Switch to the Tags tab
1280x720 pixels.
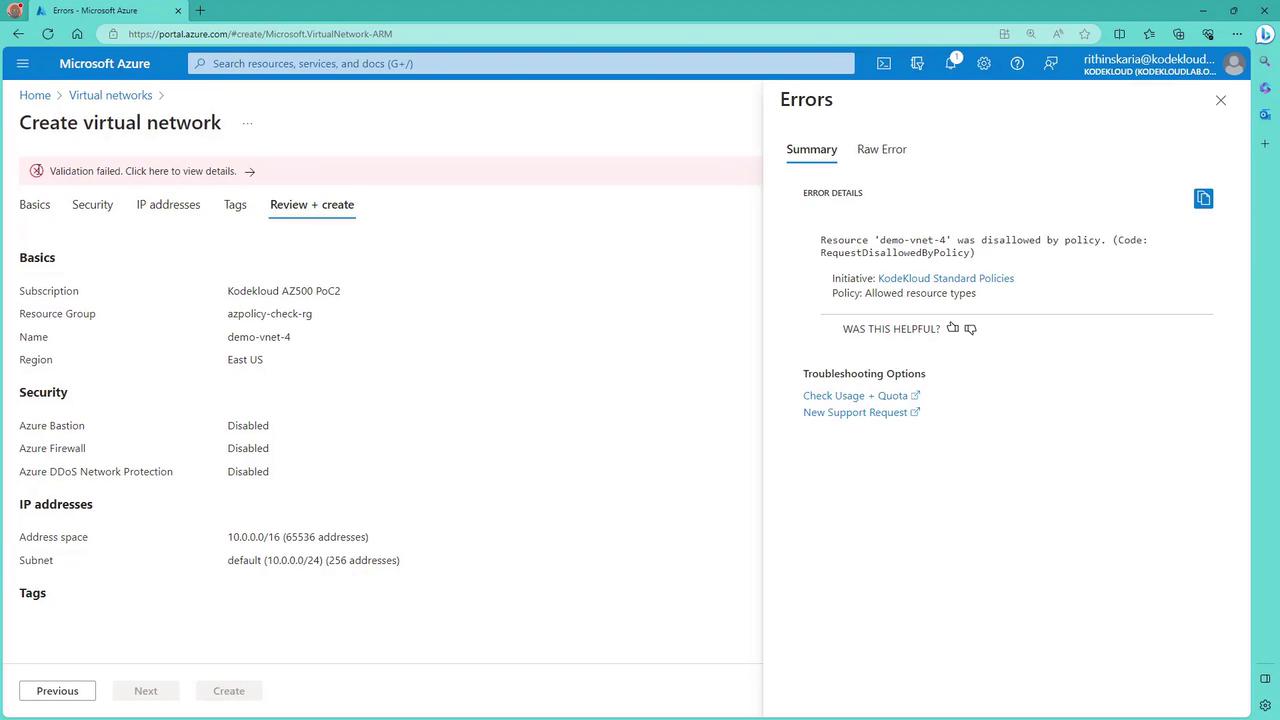click(235, 205)
